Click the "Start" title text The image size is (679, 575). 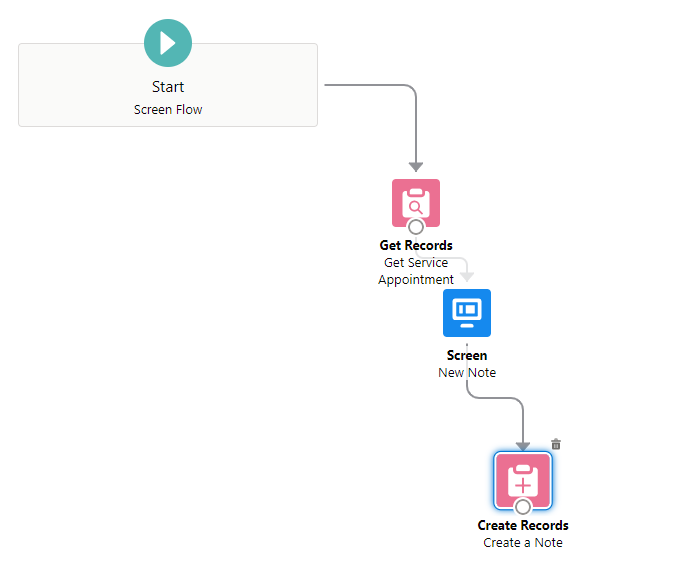pos(168,87)
